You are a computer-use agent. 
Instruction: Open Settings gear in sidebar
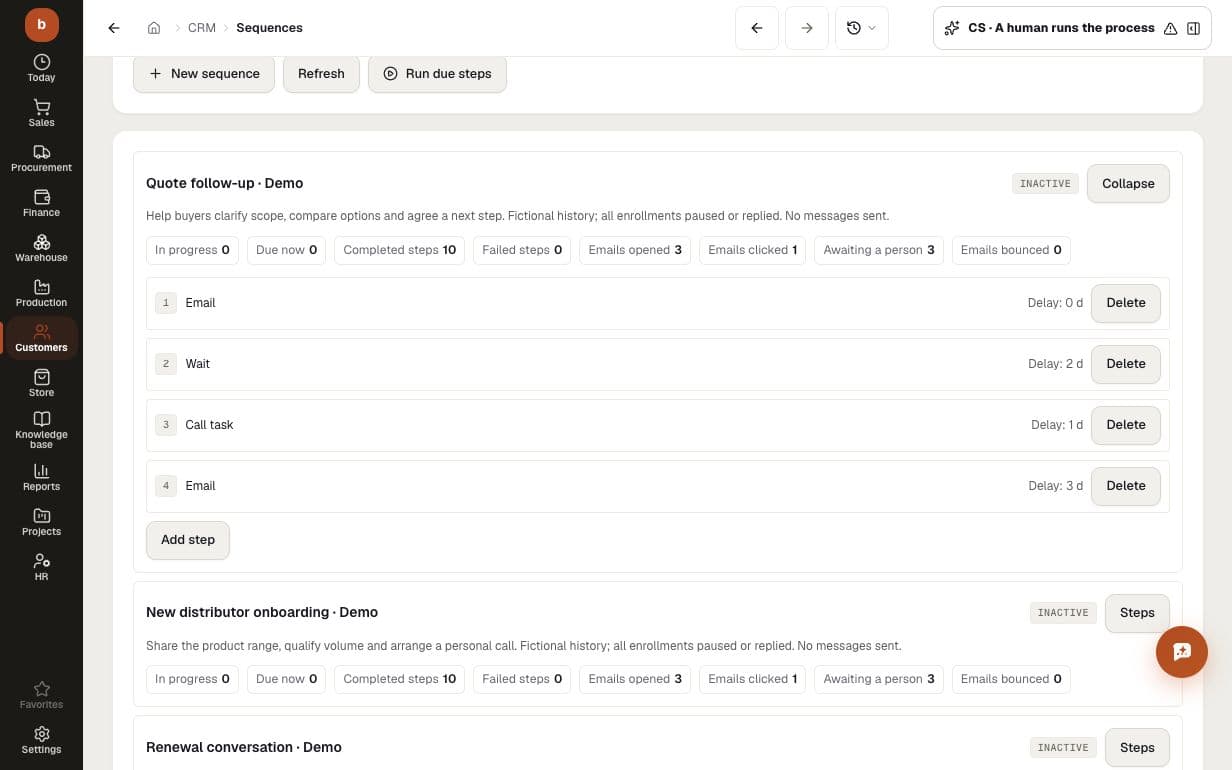(41, 740)
